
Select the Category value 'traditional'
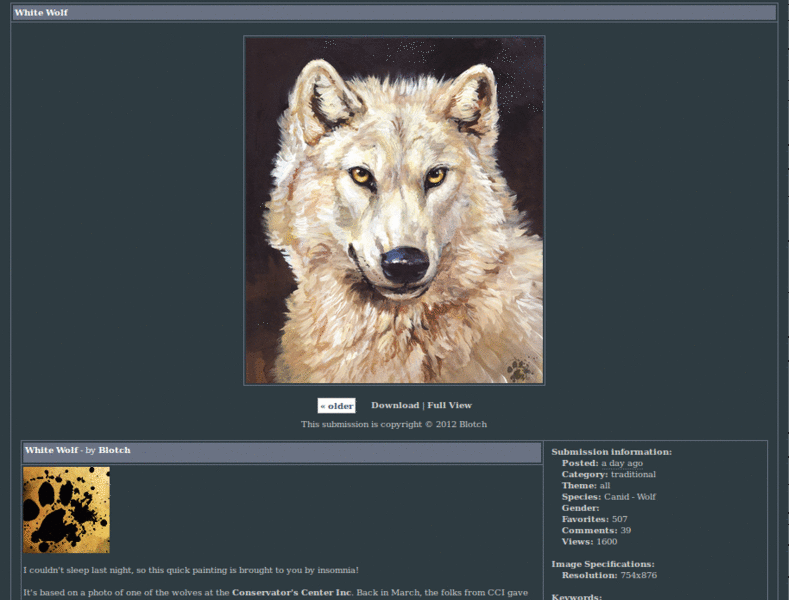[x=633, y=474]
